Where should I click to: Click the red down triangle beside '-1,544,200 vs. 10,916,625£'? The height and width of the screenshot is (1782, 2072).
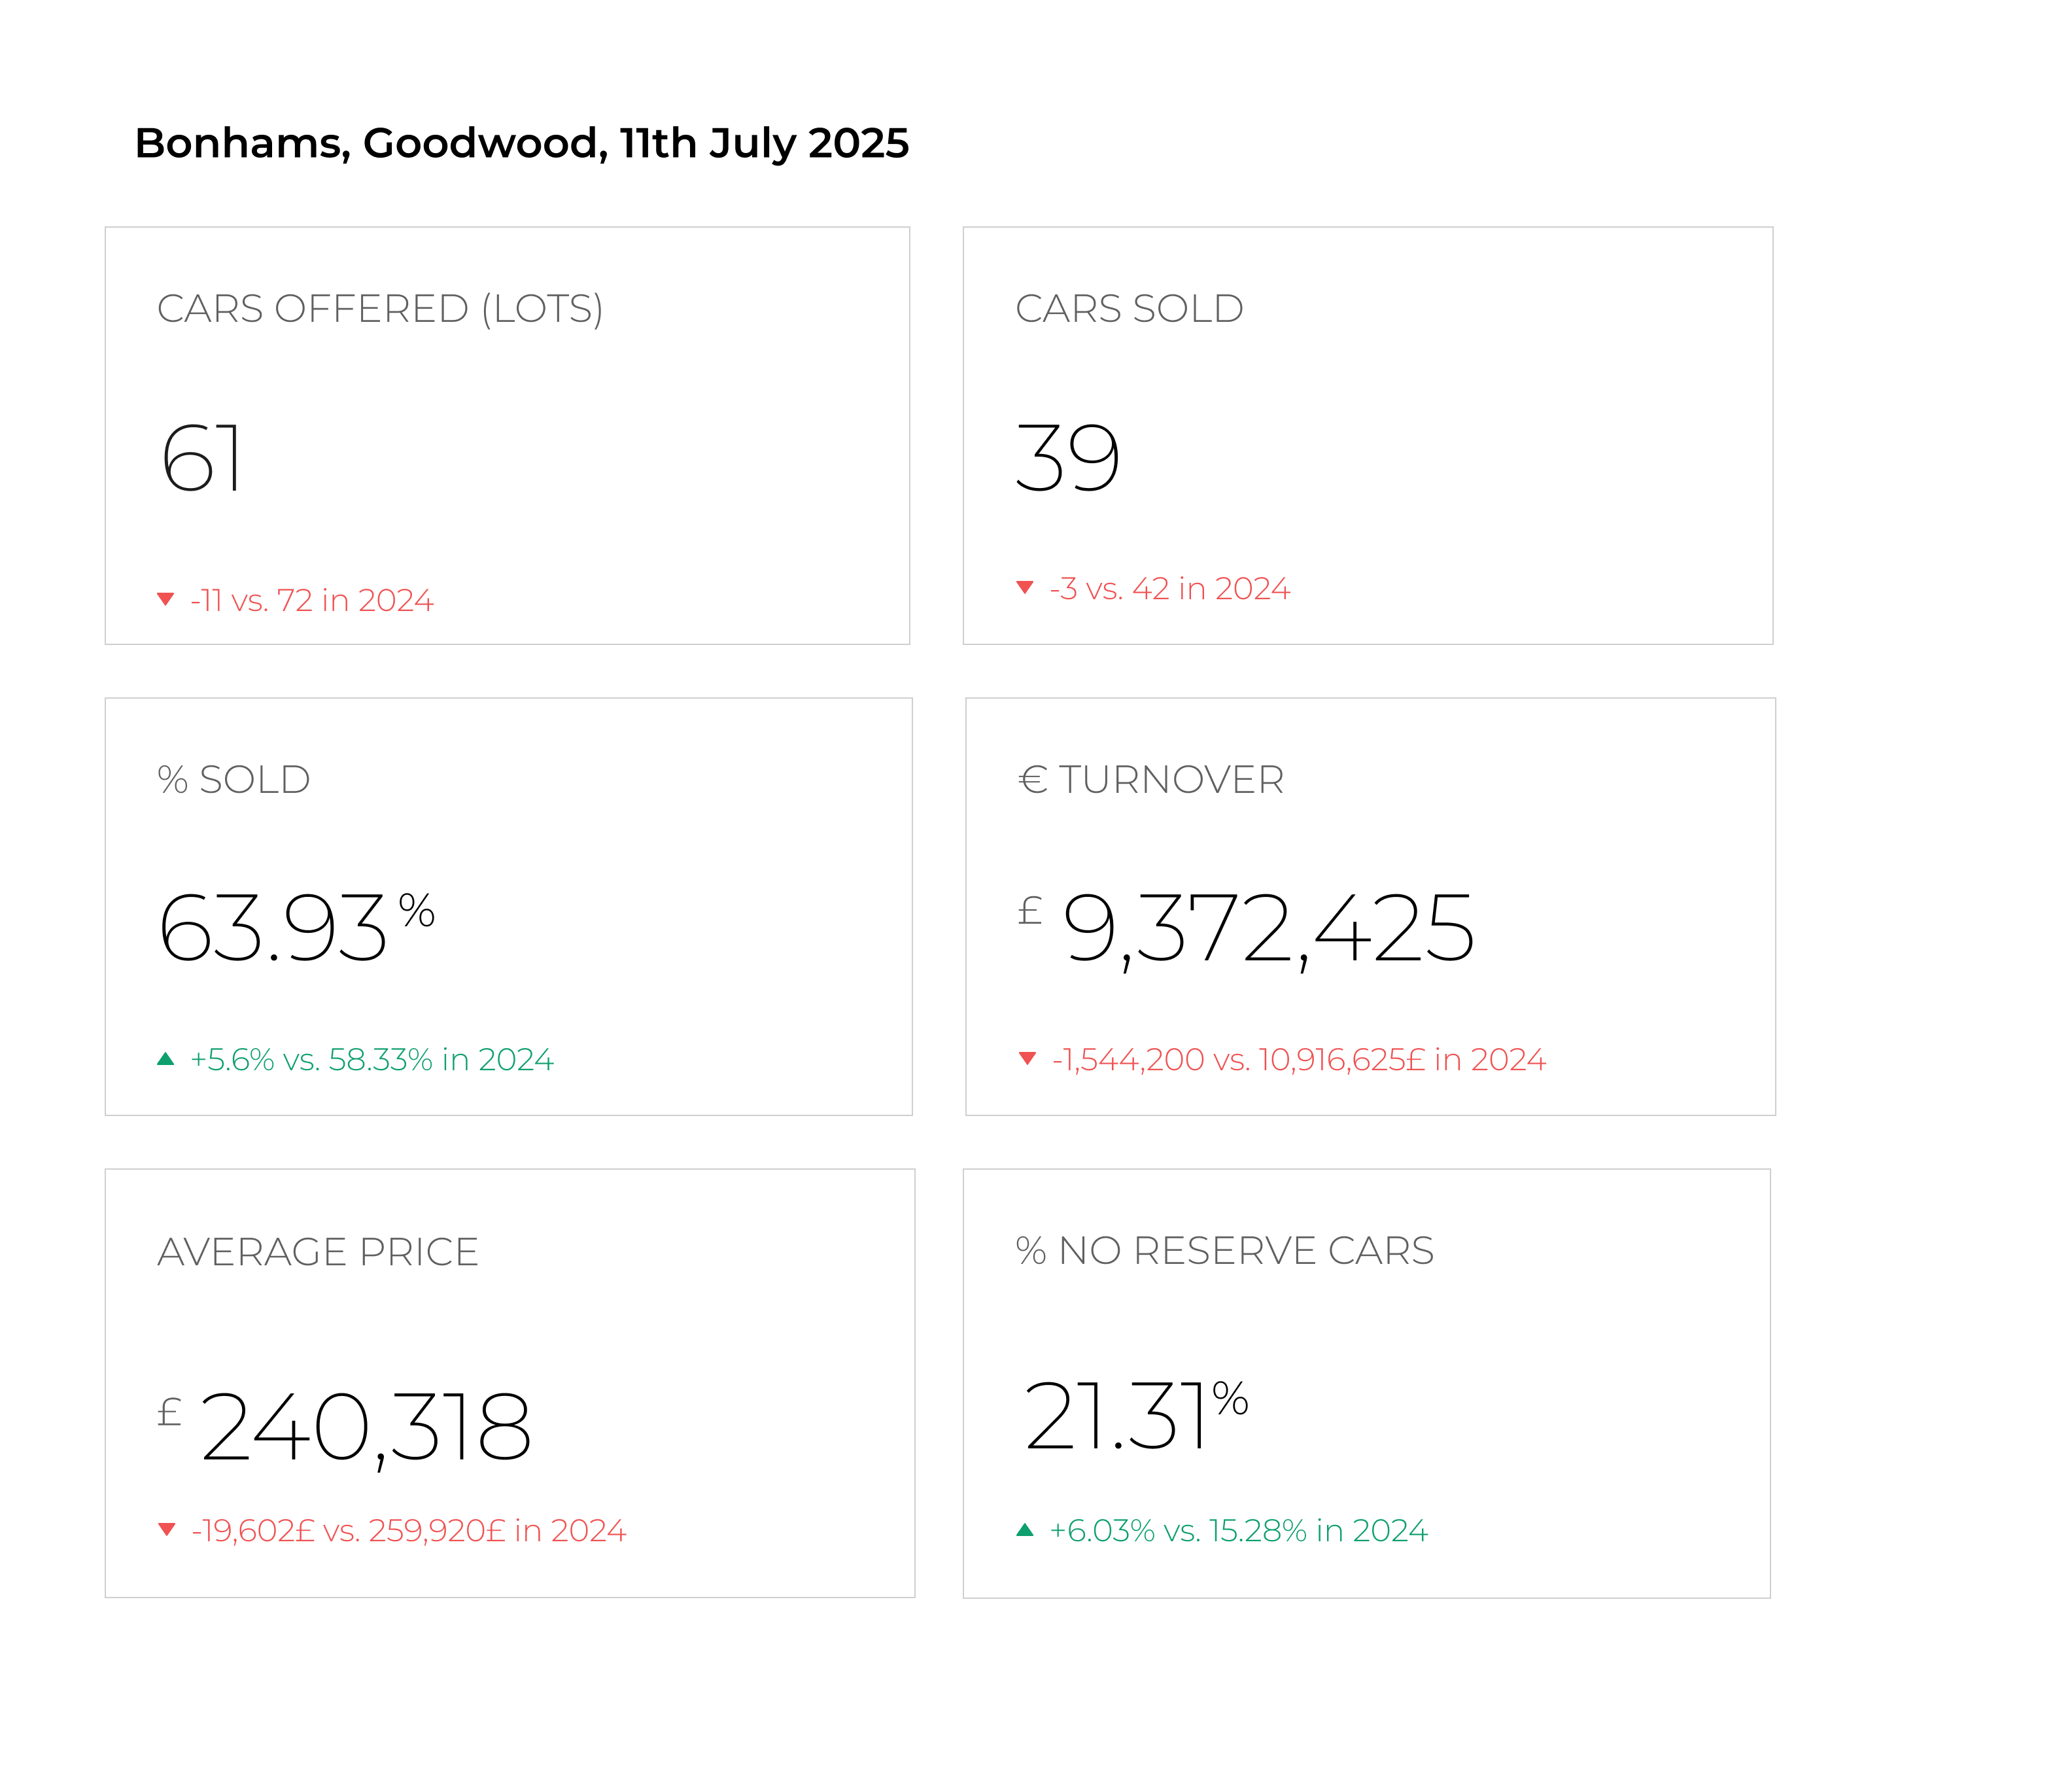point(1027,1058)
